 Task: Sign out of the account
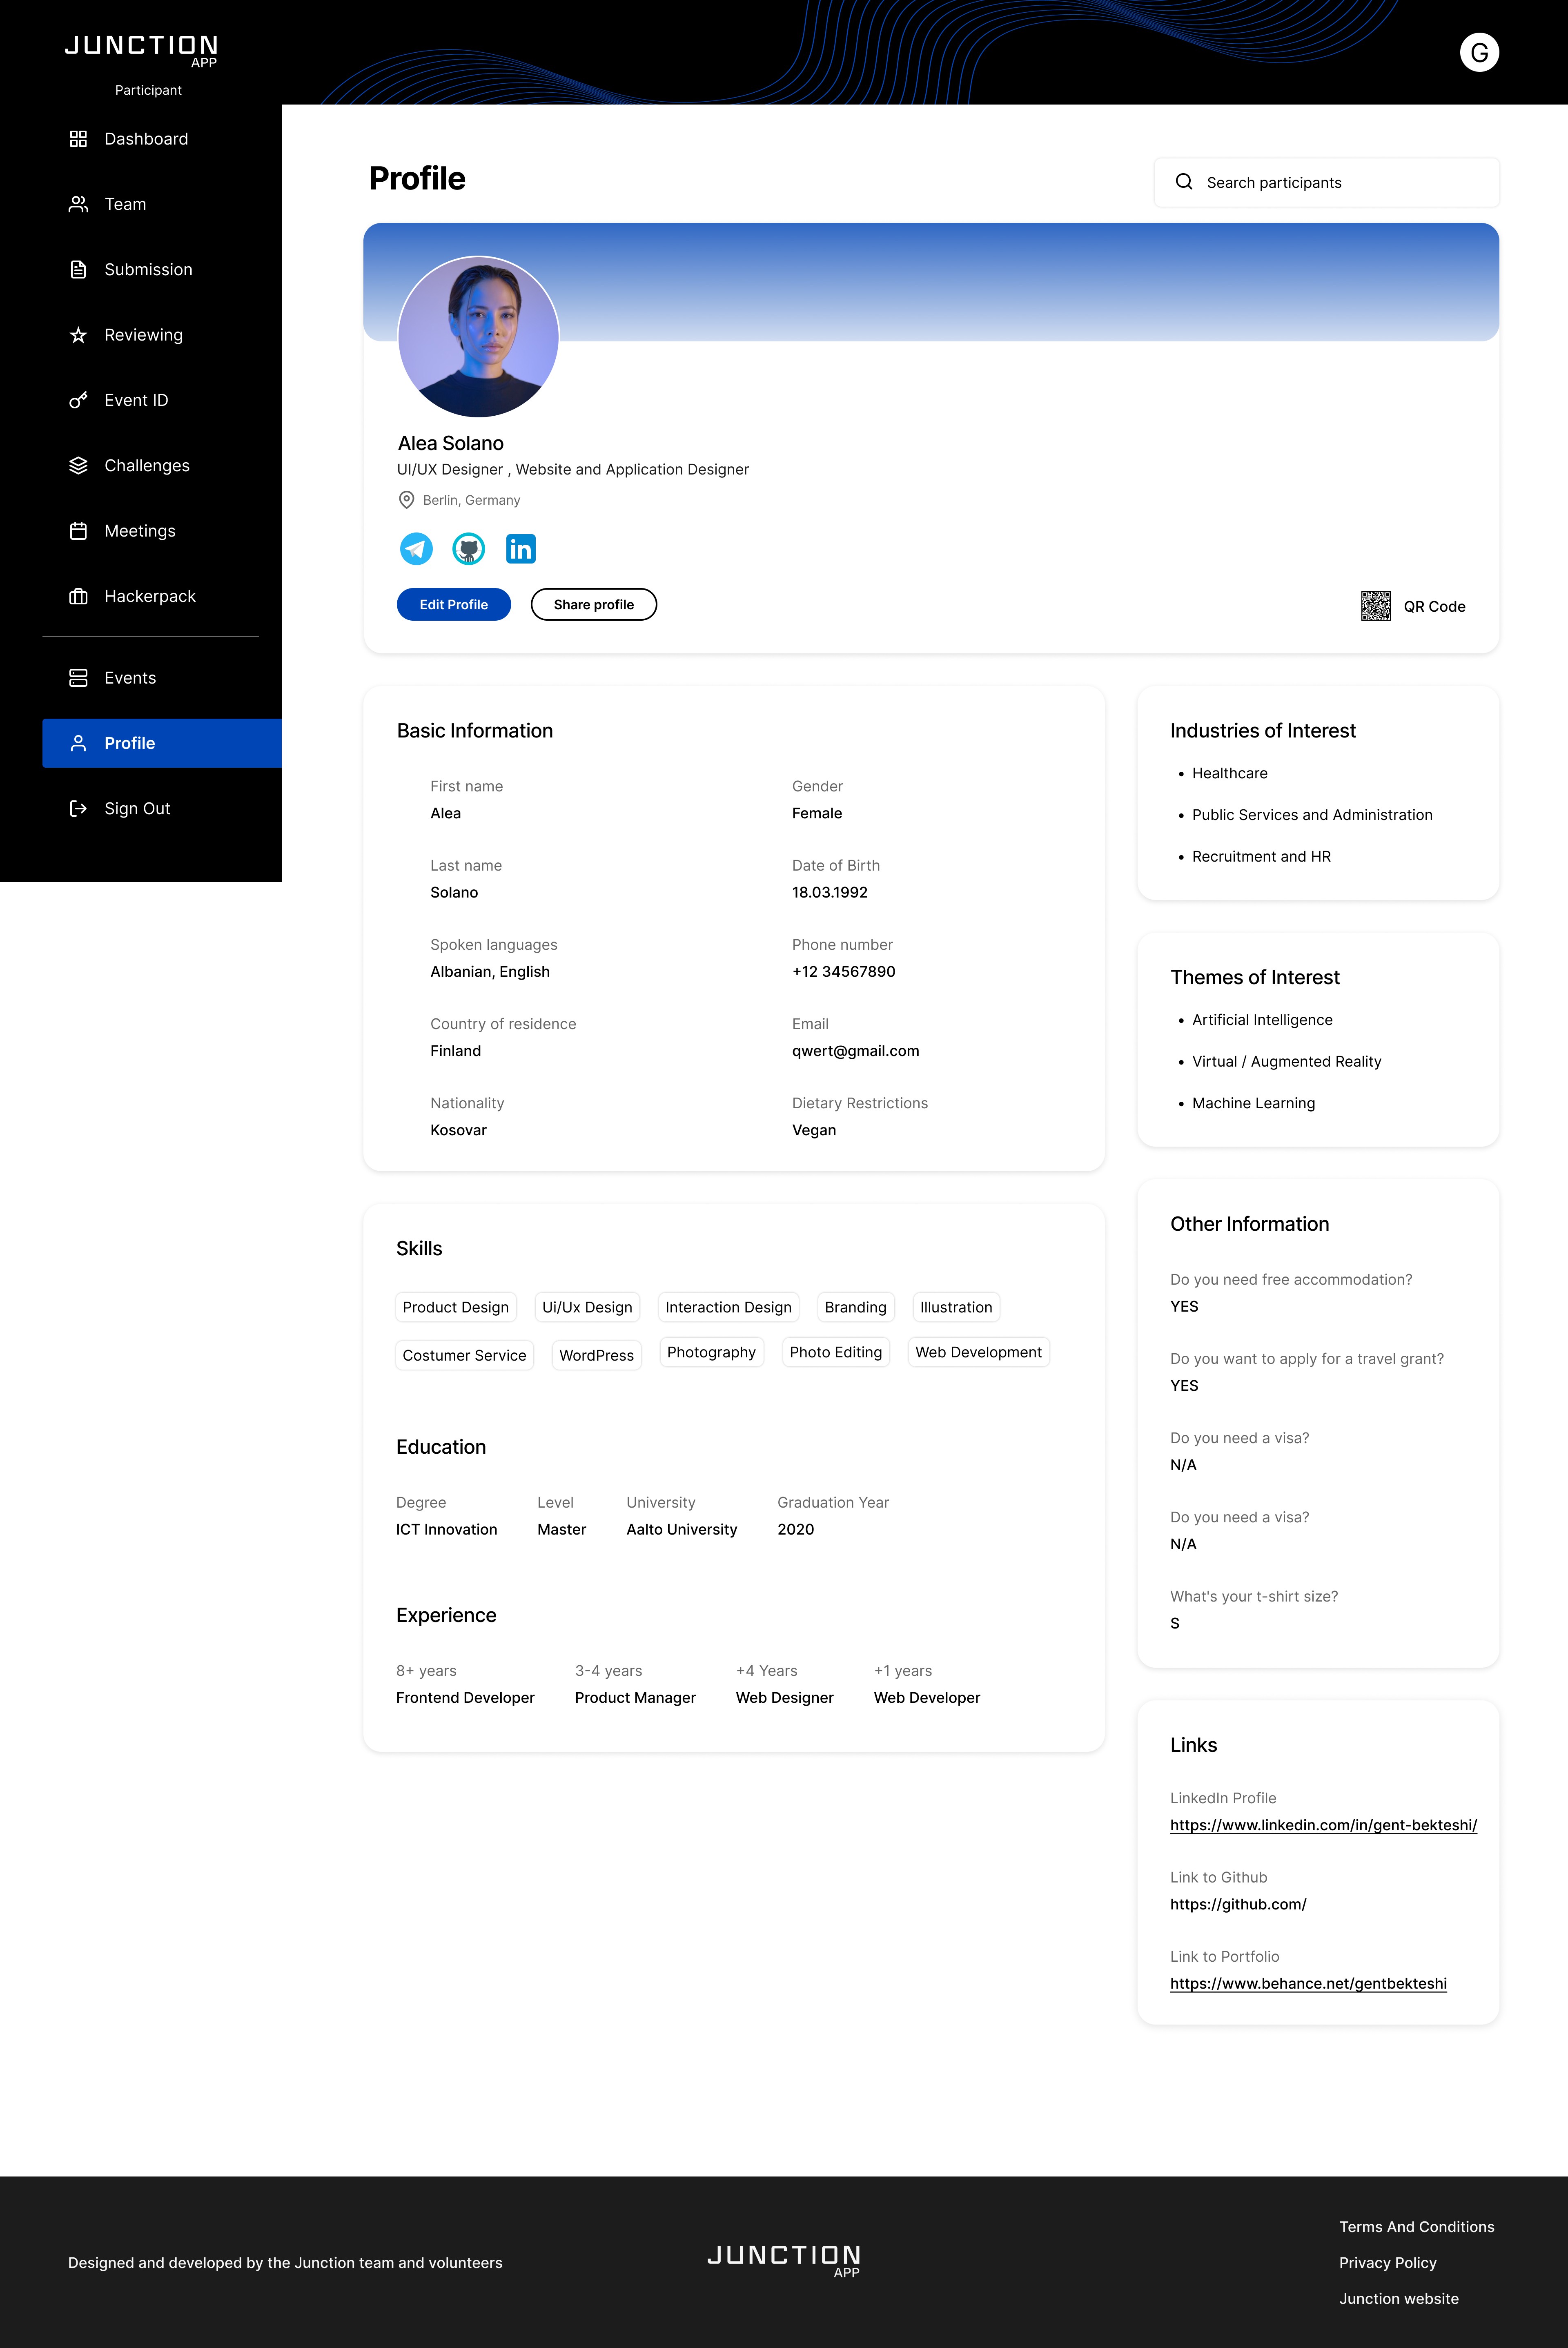point(137,808)
